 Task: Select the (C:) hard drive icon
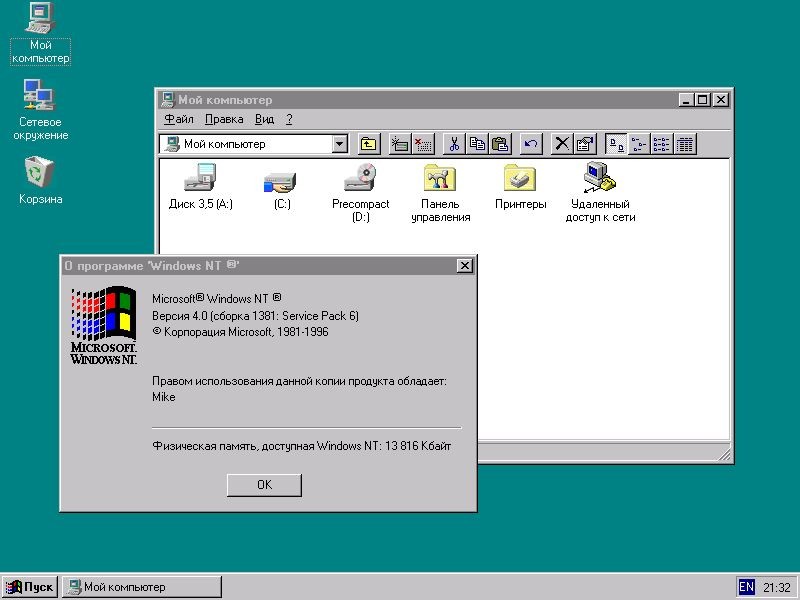click(282, 190)
